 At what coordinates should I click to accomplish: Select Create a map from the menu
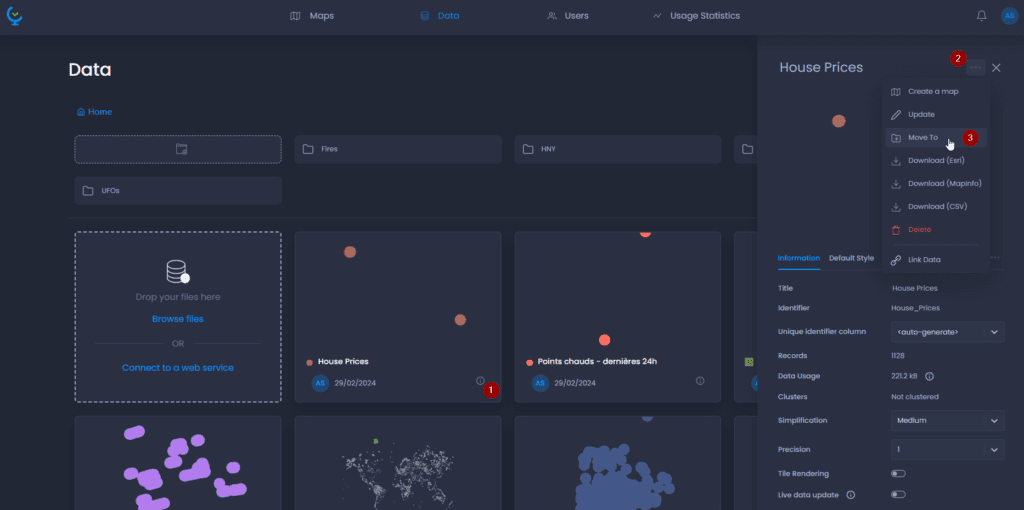pos(935,91)
